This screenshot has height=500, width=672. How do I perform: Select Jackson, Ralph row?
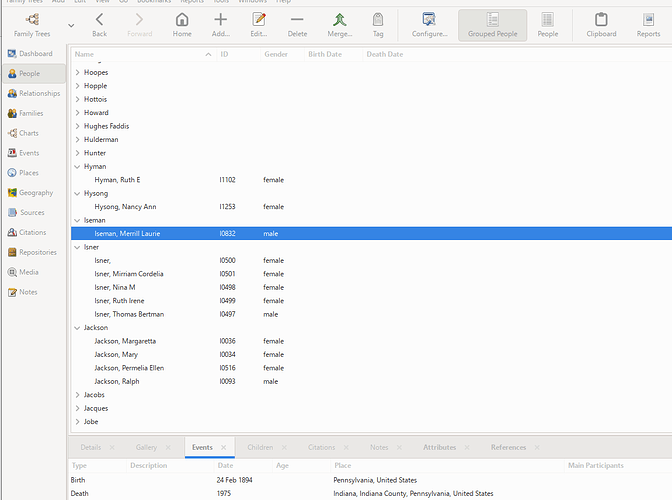[371, 381]
